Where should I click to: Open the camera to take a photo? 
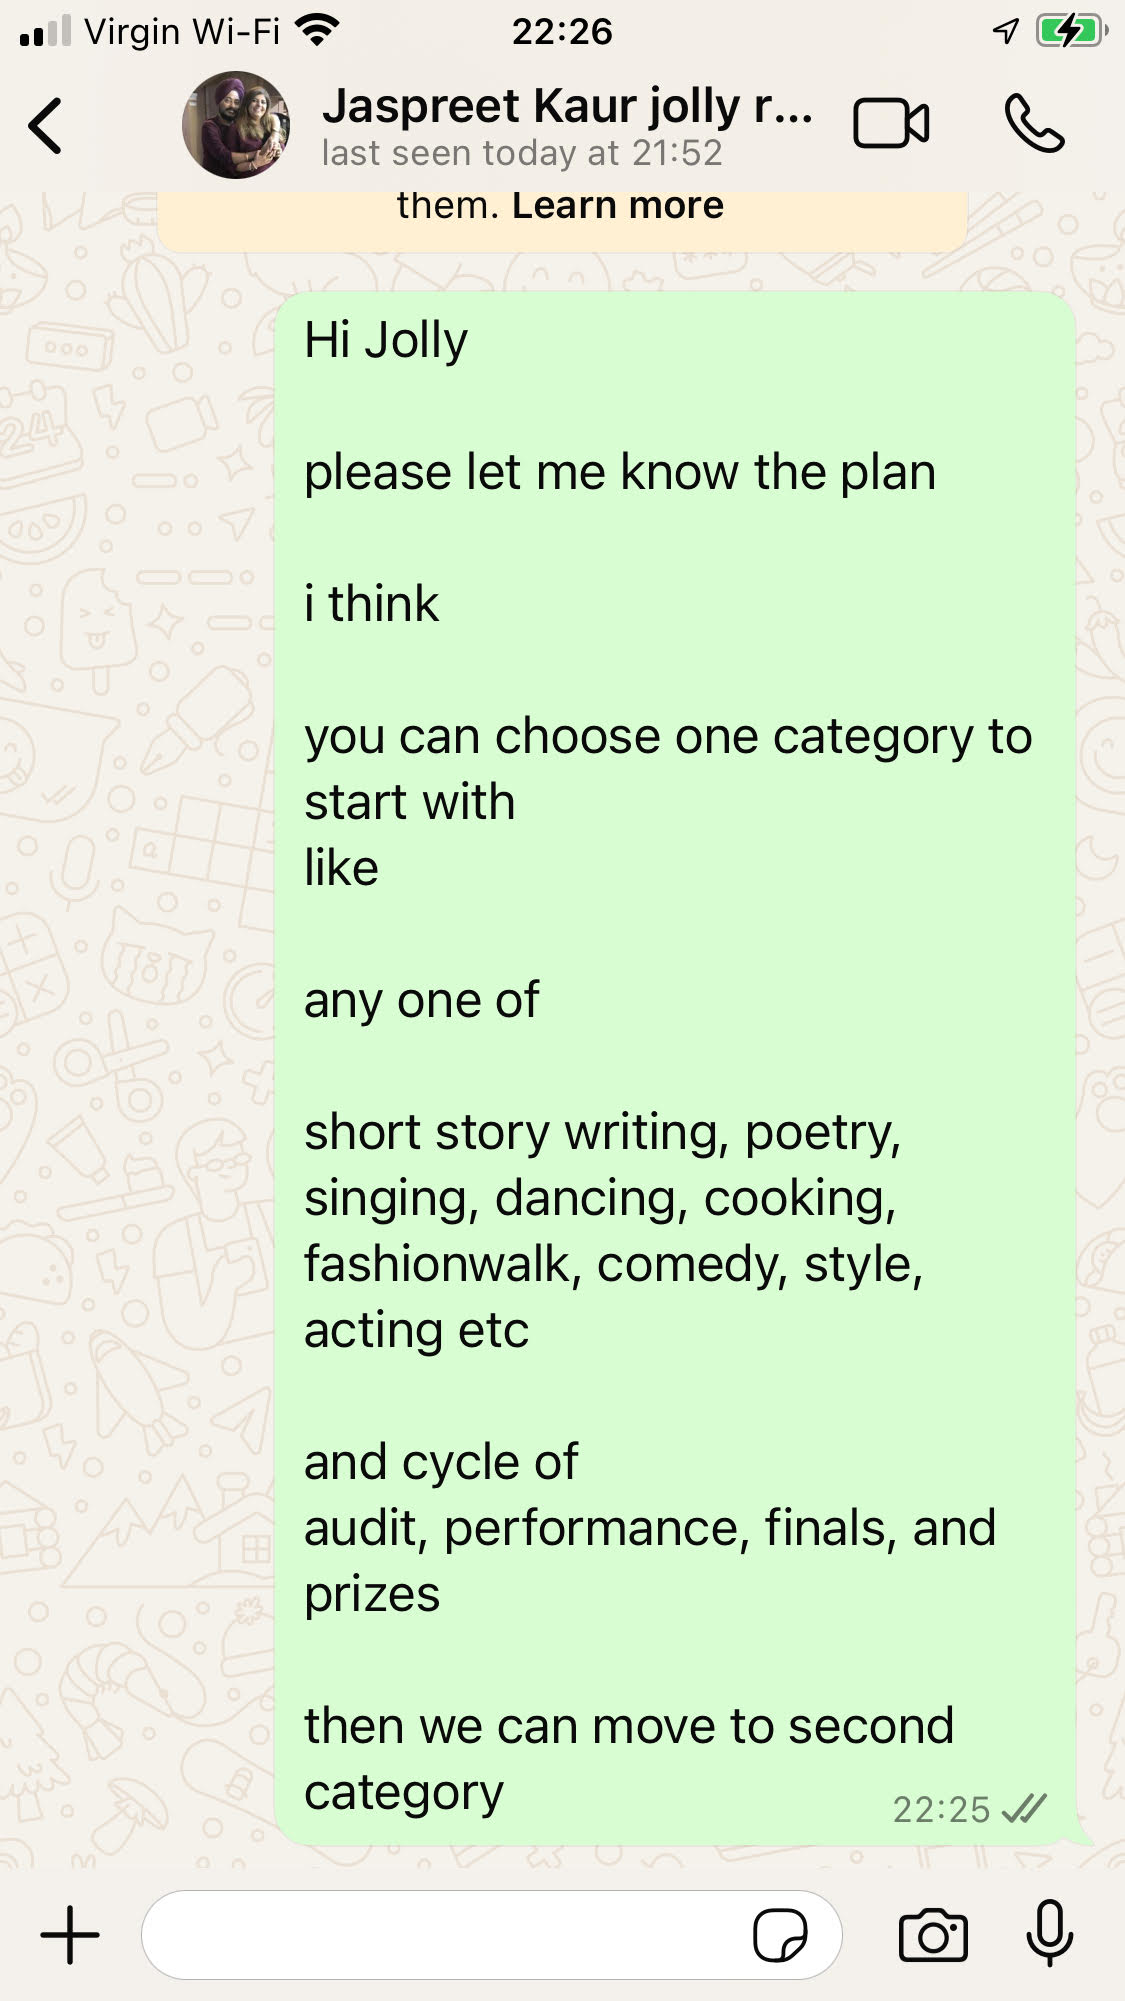[933, 1935]
